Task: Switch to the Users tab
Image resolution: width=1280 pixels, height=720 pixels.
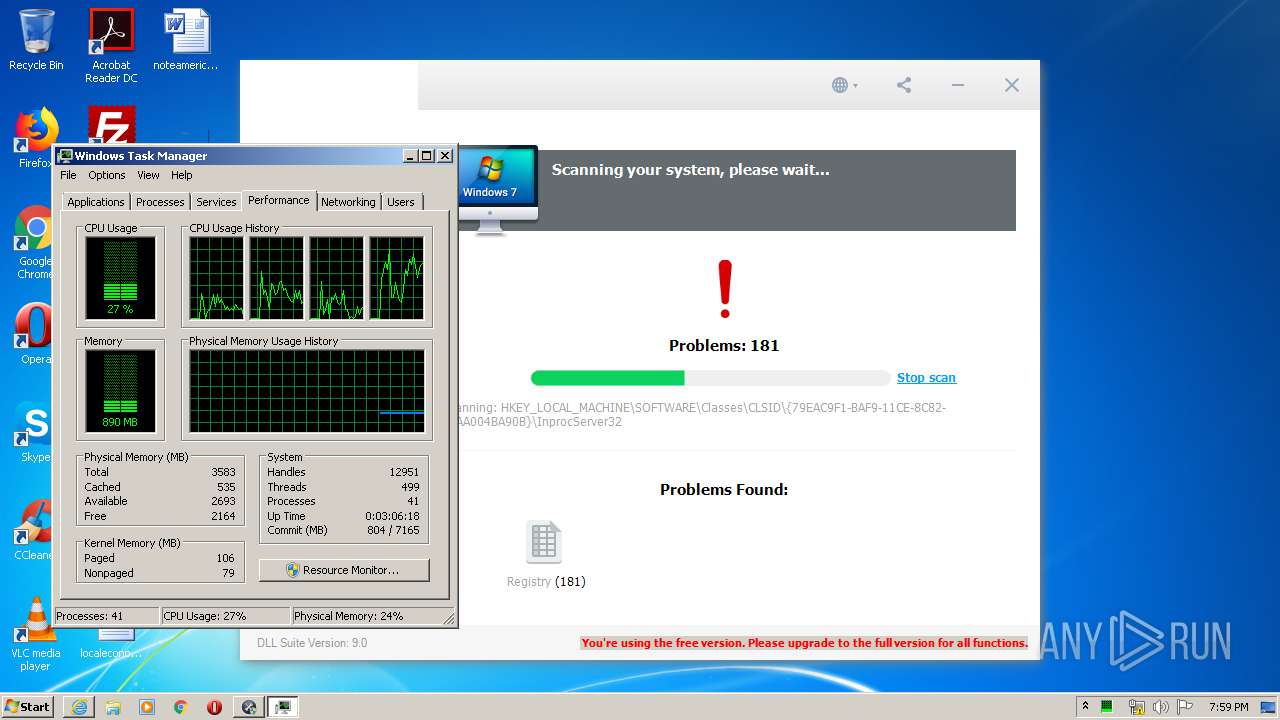Action: [401, 202]
